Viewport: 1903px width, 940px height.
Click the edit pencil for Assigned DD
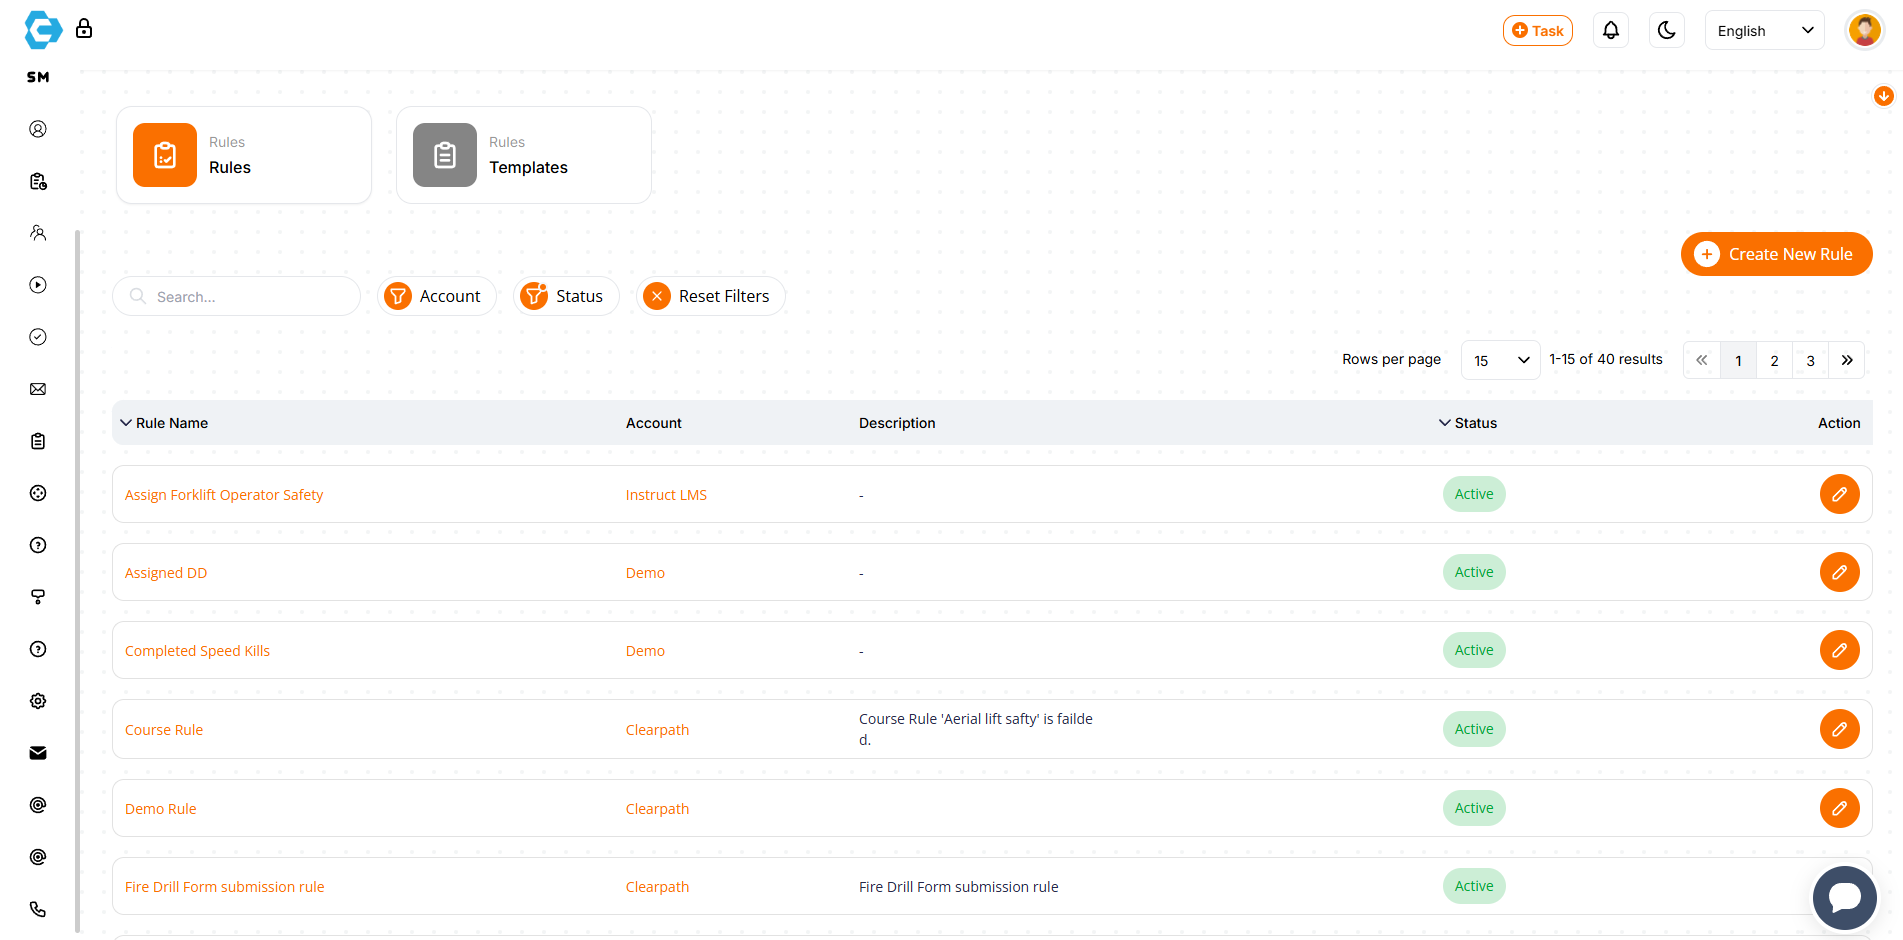click(x=1838, y=572)
